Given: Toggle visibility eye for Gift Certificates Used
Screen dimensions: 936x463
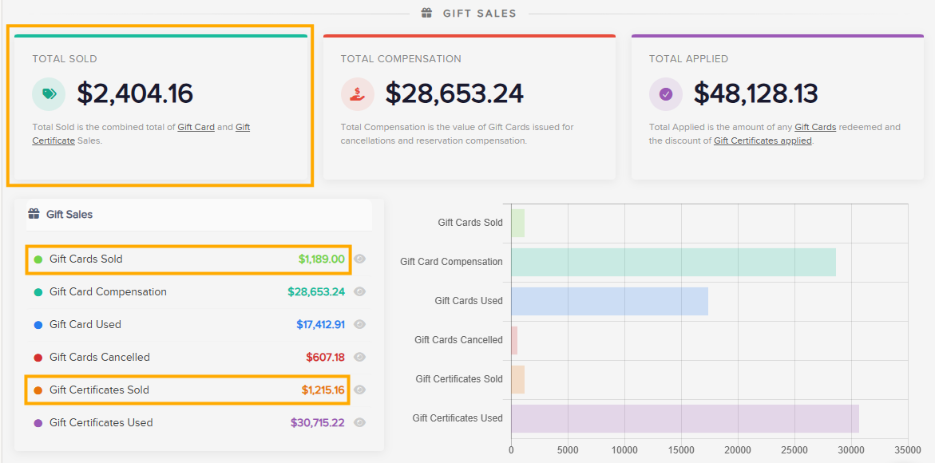Looking at the screenshot, I should pos(359,422).
